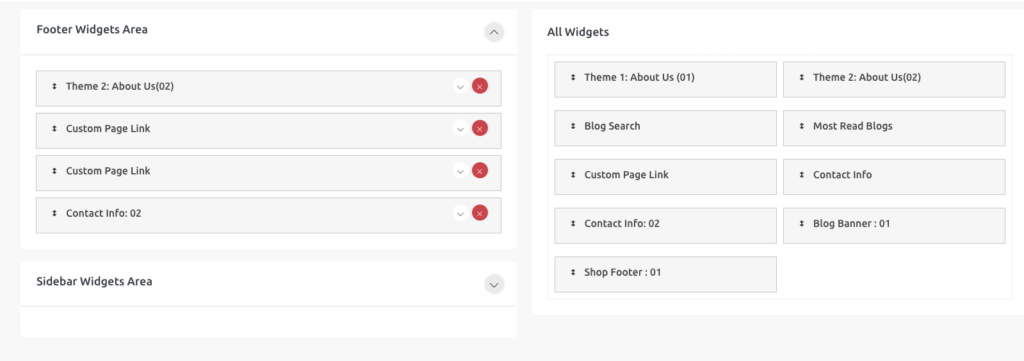
Task: Click drag handle of footer Theme 2: About Us(02)
Action: [54, 86]
